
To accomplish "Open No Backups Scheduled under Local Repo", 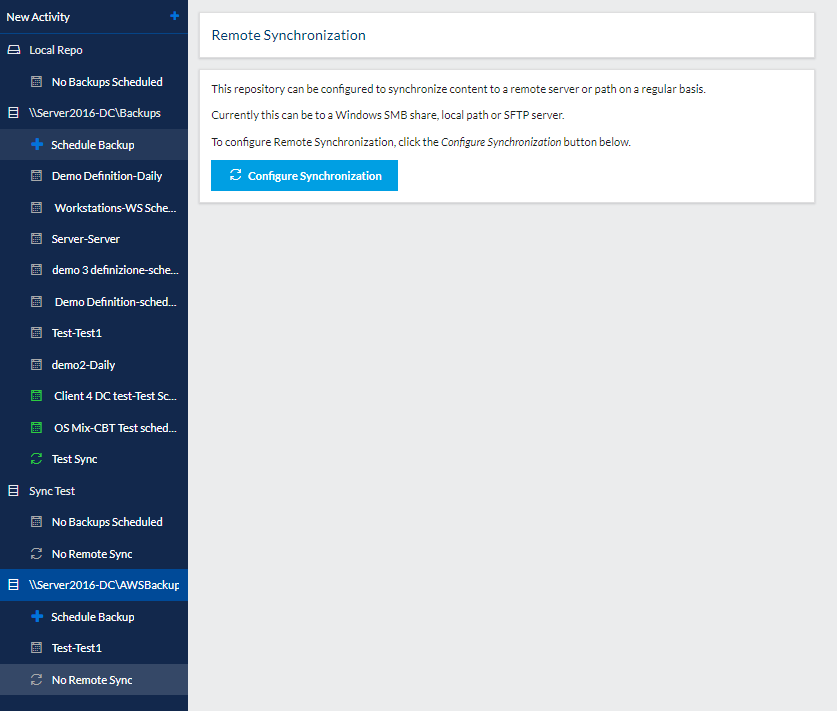I will [106, 82].
